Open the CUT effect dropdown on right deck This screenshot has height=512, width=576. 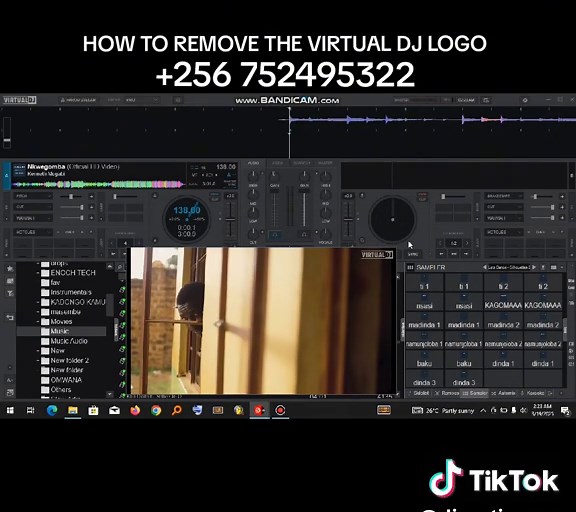coord(504,207)
